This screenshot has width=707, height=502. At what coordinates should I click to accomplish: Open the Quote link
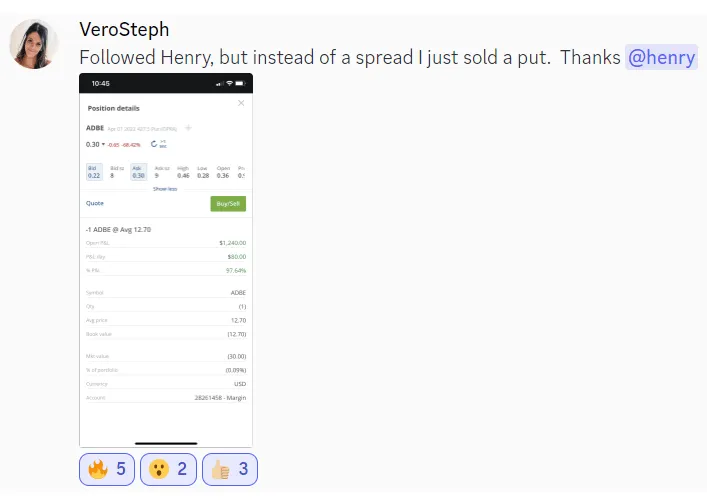click(x=95, y=203)
